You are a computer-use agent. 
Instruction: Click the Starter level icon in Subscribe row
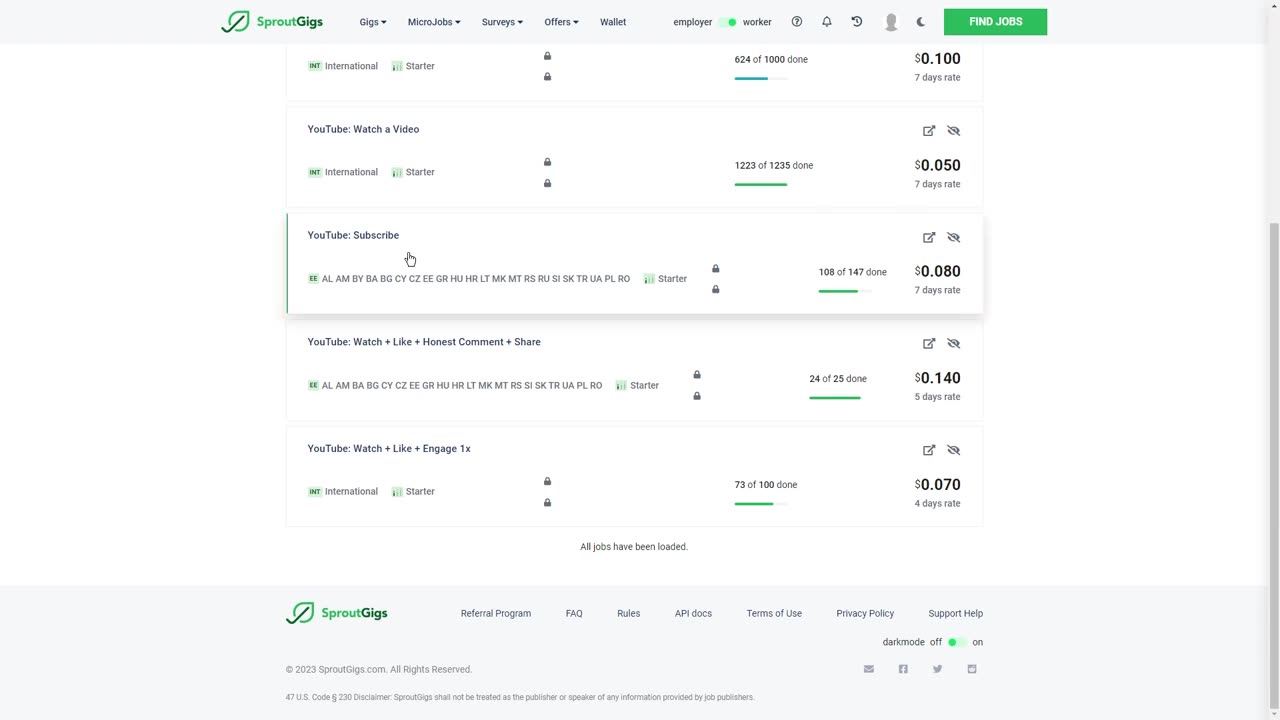point(649,279)
